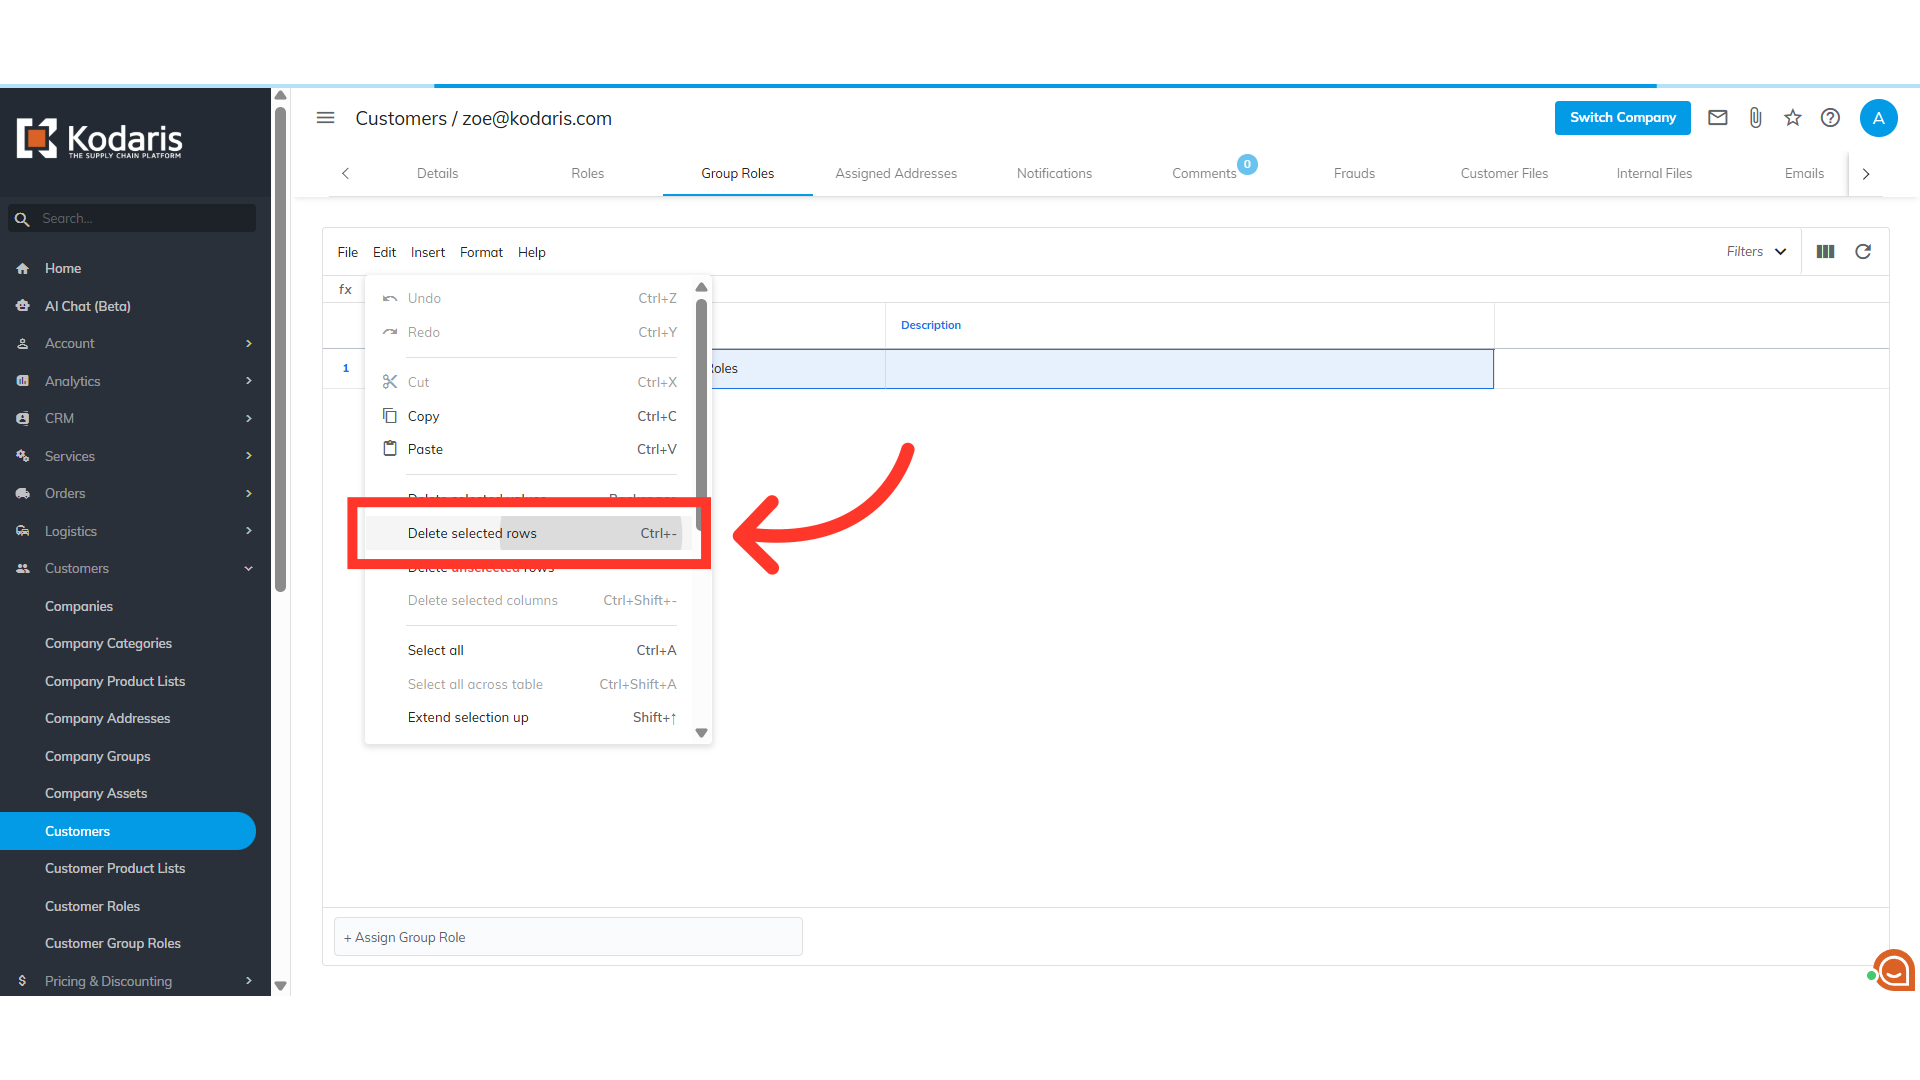Choose Delete selected rows menu entry
The width and height of the screenshot is (1920, 1080).
tap(472, 533)
